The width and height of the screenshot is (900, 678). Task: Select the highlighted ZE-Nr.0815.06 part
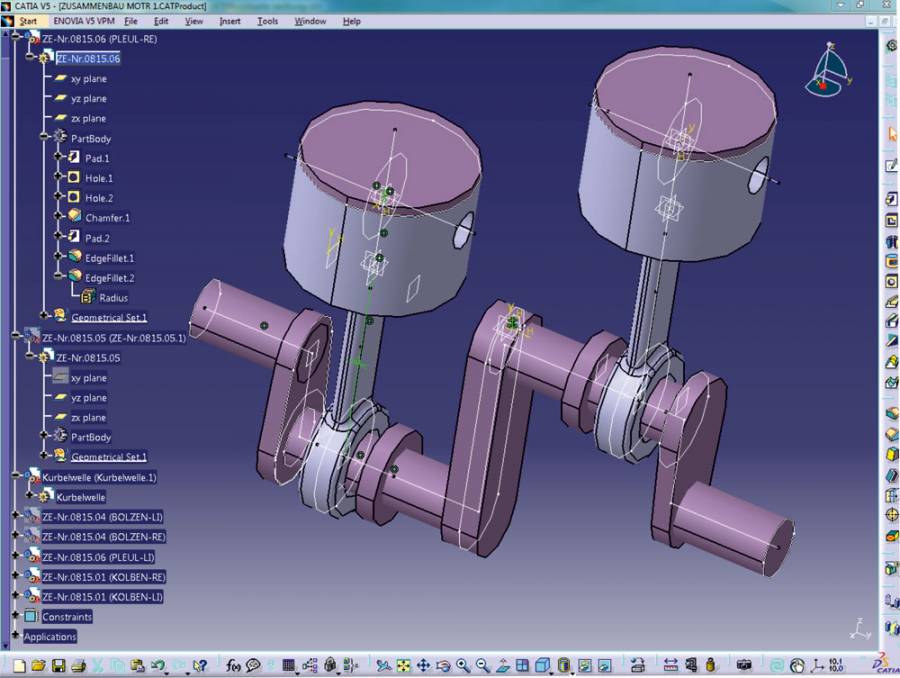(x=88, y=59)
